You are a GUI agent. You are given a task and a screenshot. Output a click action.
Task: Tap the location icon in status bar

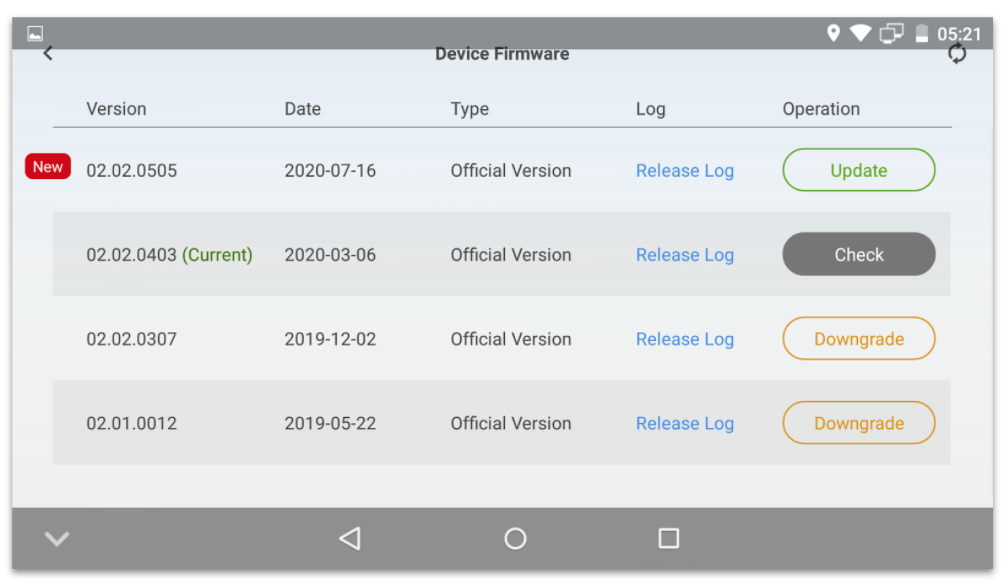click(833, 33)
